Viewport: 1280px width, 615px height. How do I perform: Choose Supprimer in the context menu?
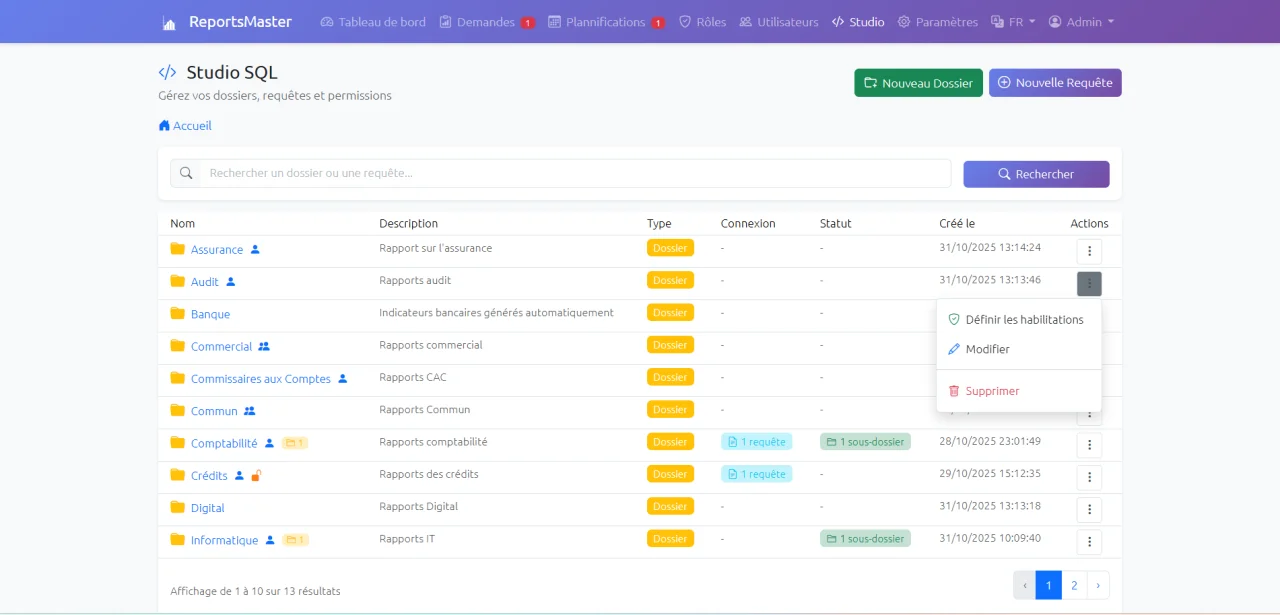[x=1019, y=391]
